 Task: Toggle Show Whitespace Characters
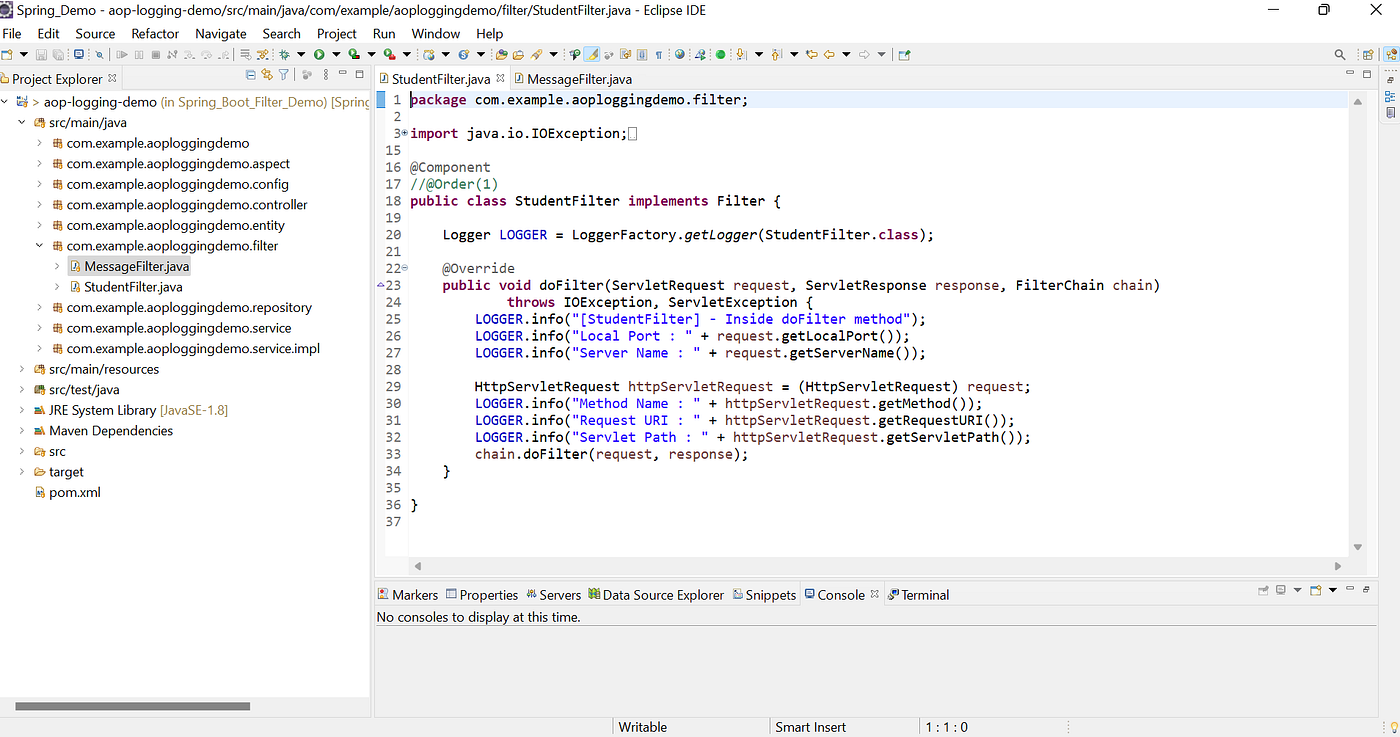tap(657, 55)
